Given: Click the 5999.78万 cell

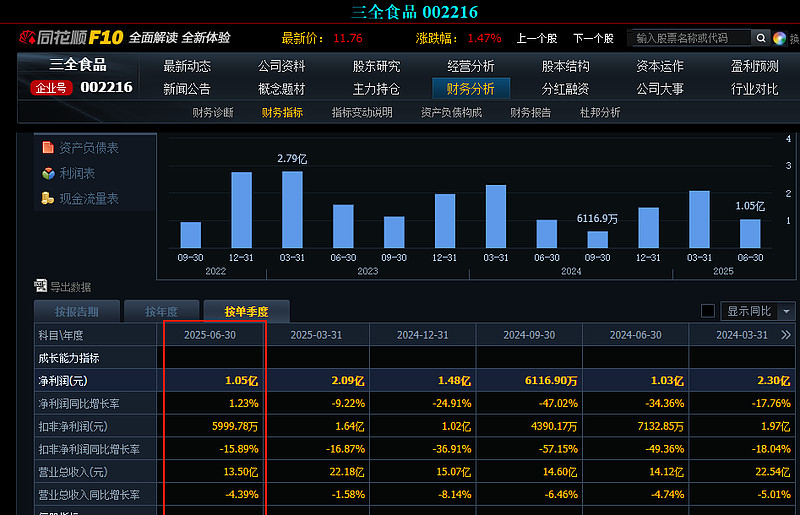Looking at the screenshot, I should click(235, 426).
